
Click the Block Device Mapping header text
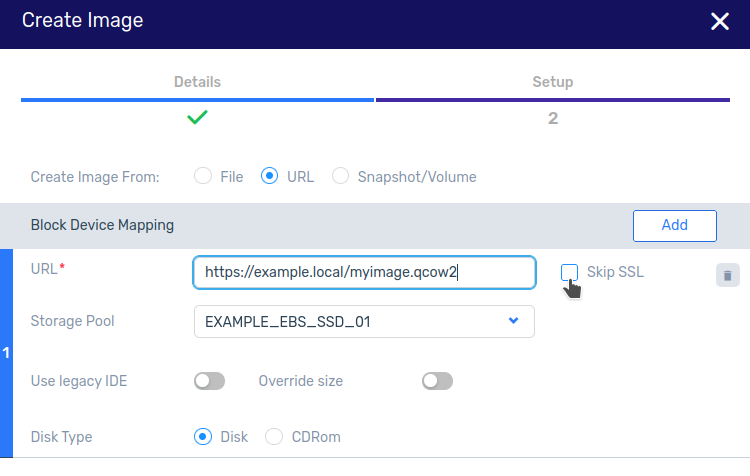click(102, 225)
